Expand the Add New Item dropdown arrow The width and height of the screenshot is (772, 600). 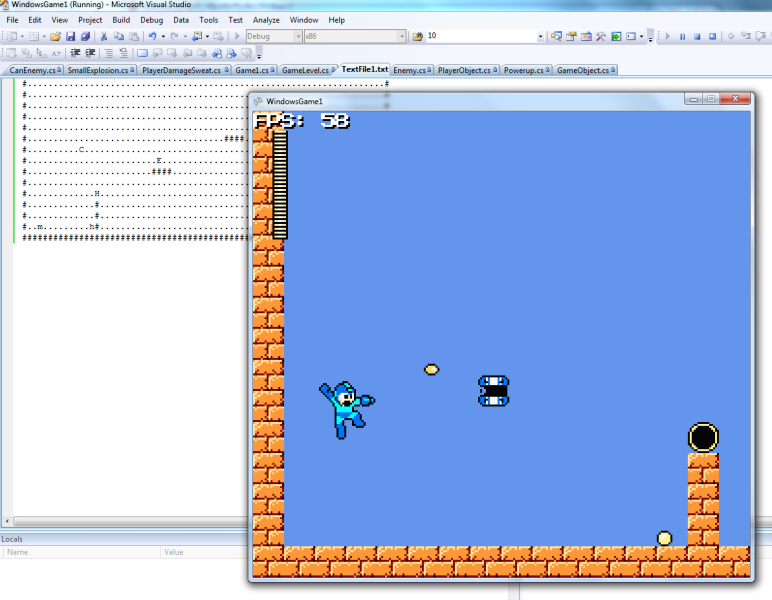(44, 36)
